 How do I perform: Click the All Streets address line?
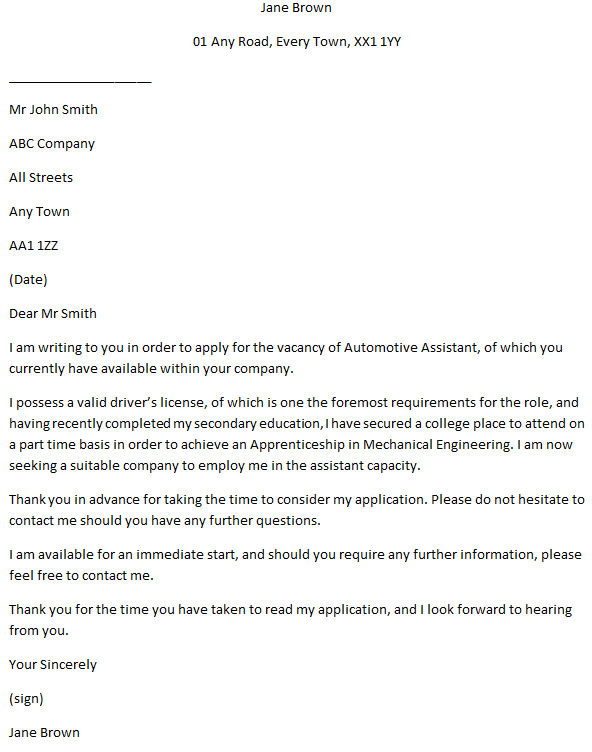[x=41, y=177]
